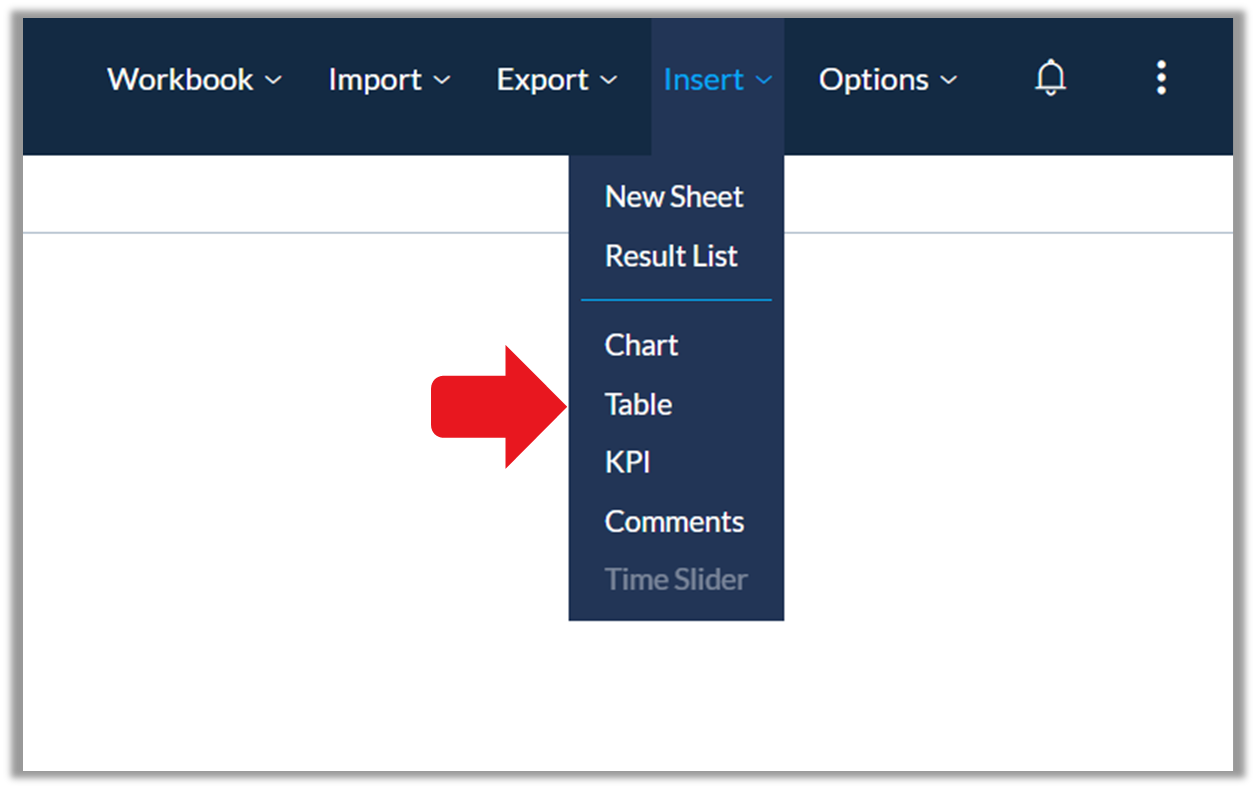Open the notifications bell icon
Screen dimensions: 1256x789
pos(1050,78)
